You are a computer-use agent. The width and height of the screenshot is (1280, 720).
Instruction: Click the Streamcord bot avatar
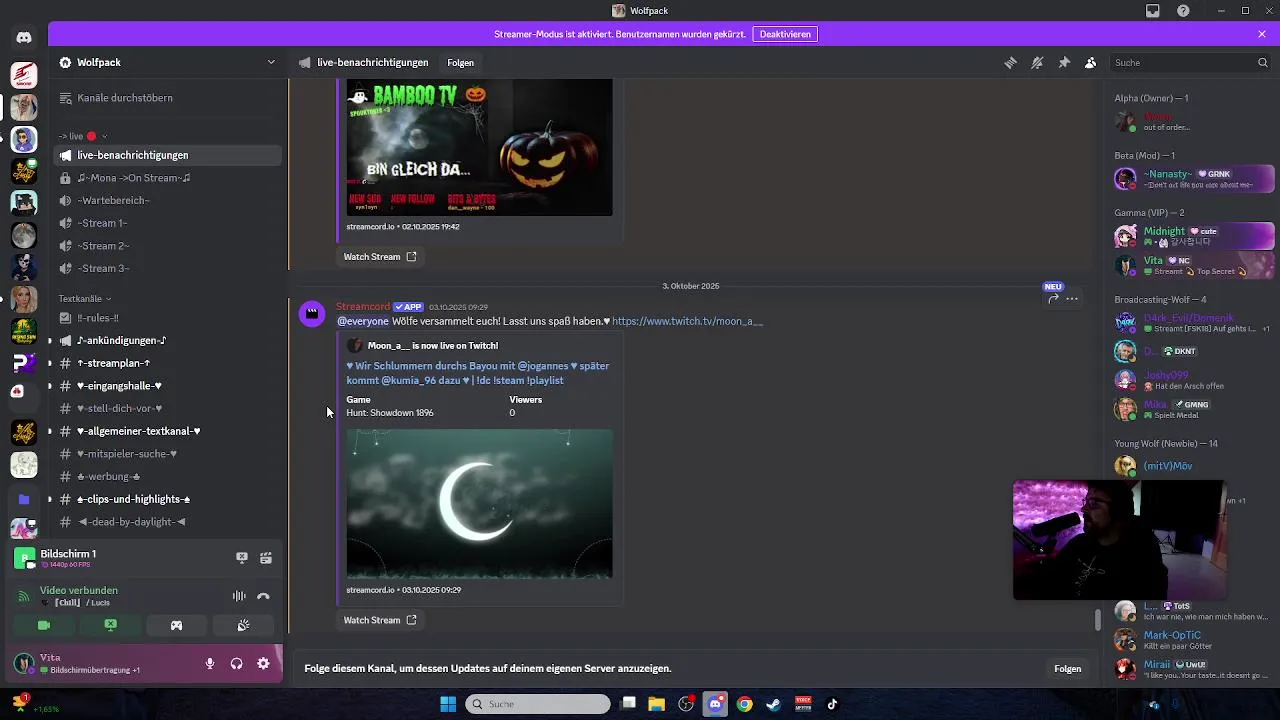pyautogui.click(x=312, y=314)
